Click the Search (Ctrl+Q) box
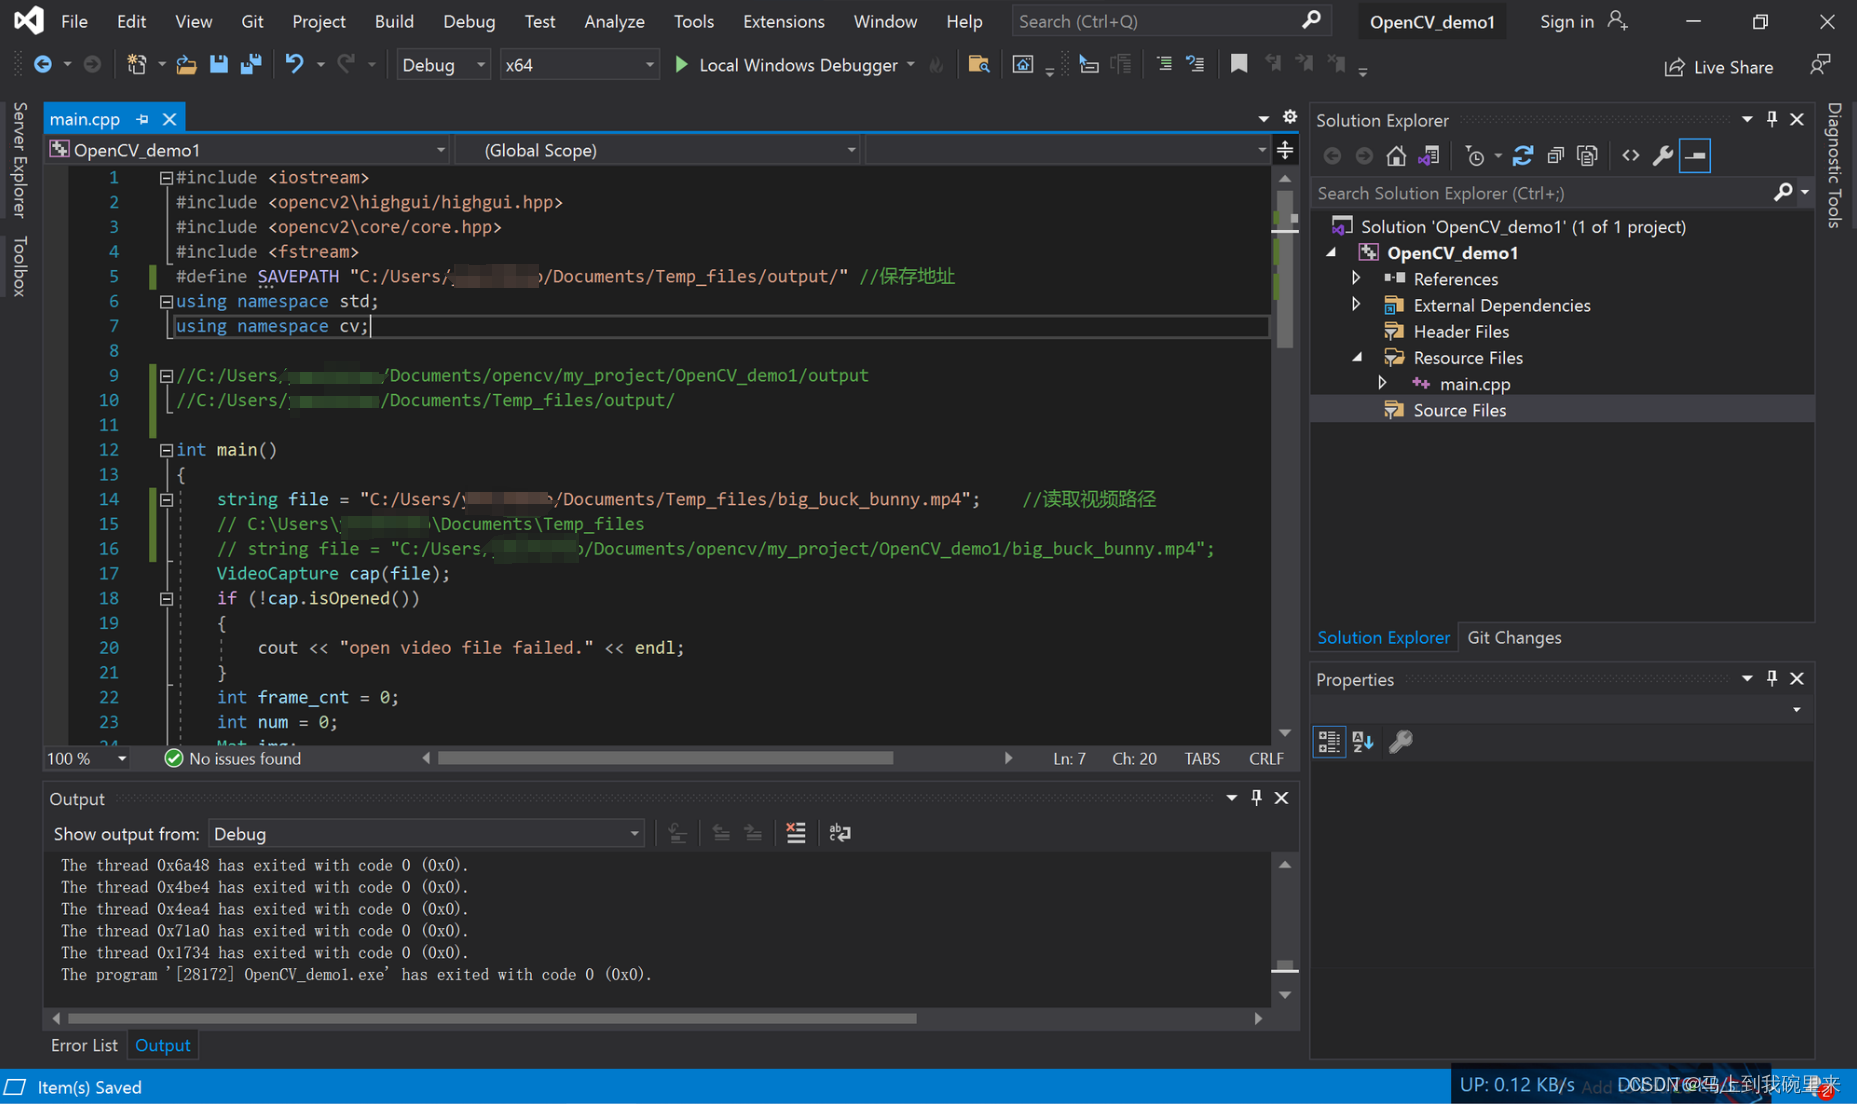The width and height of the screenshot is (1857, 1104). [x=1170, y=21]
